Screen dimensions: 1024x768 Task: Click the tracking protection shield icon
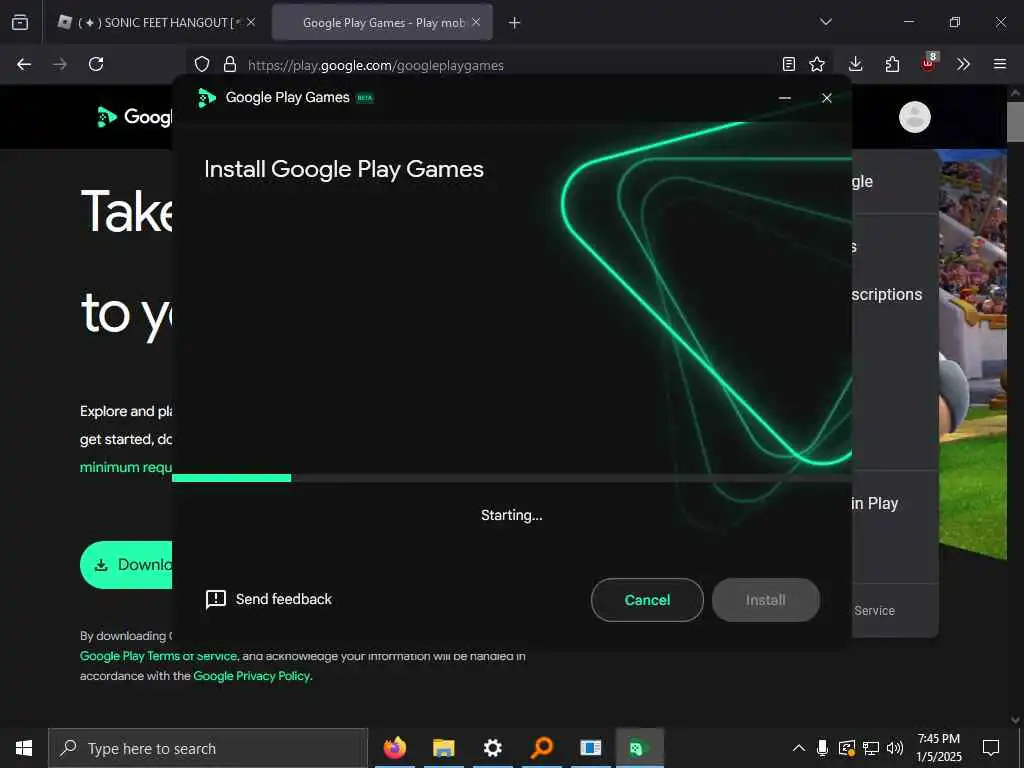pos(202,64)
